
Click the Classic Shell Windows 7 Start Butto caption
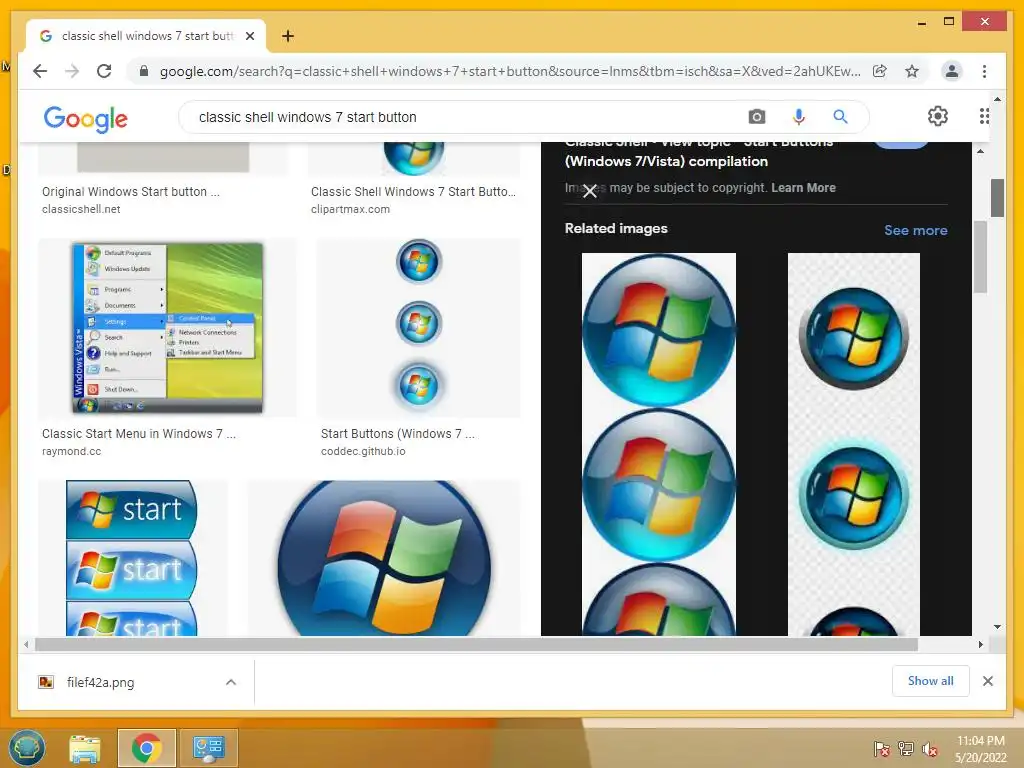(413, 191)
